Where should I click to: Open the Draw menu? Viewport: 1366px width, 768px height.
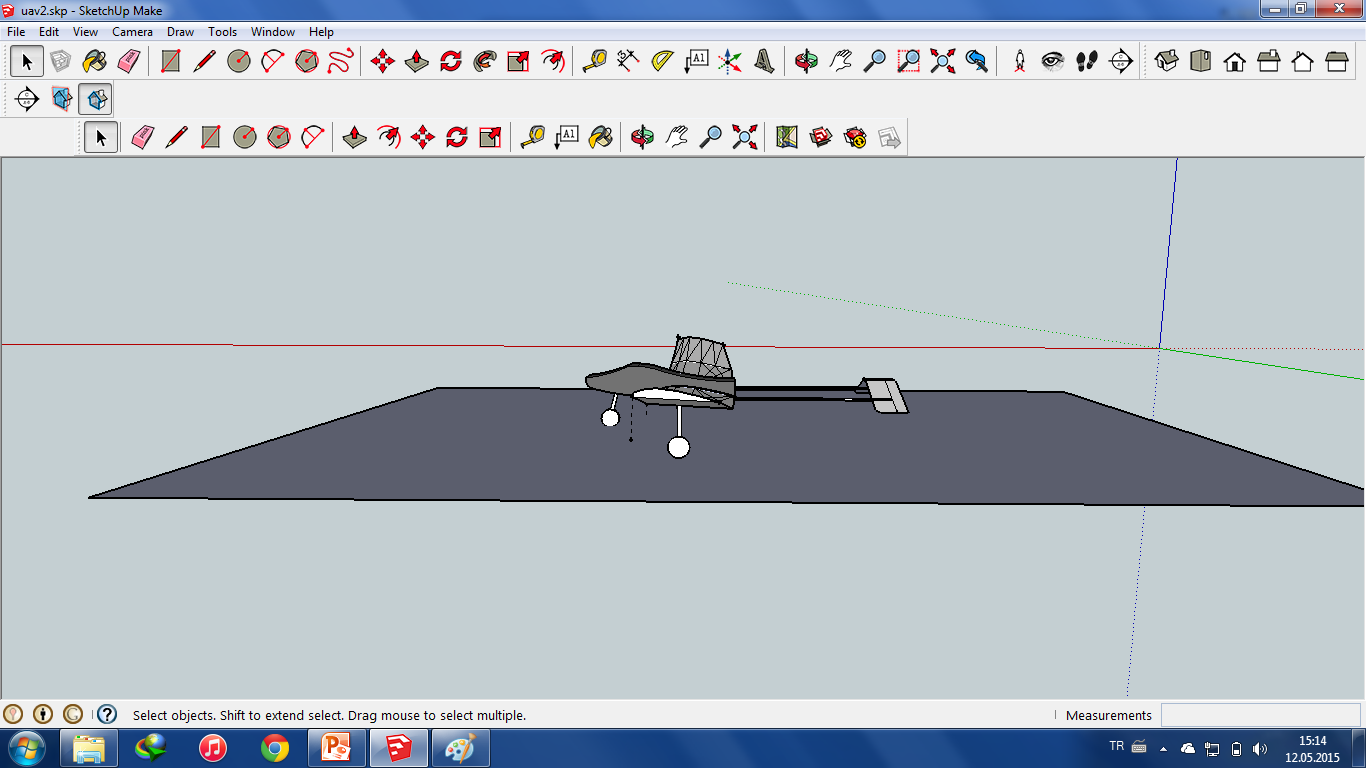point(180,32)
